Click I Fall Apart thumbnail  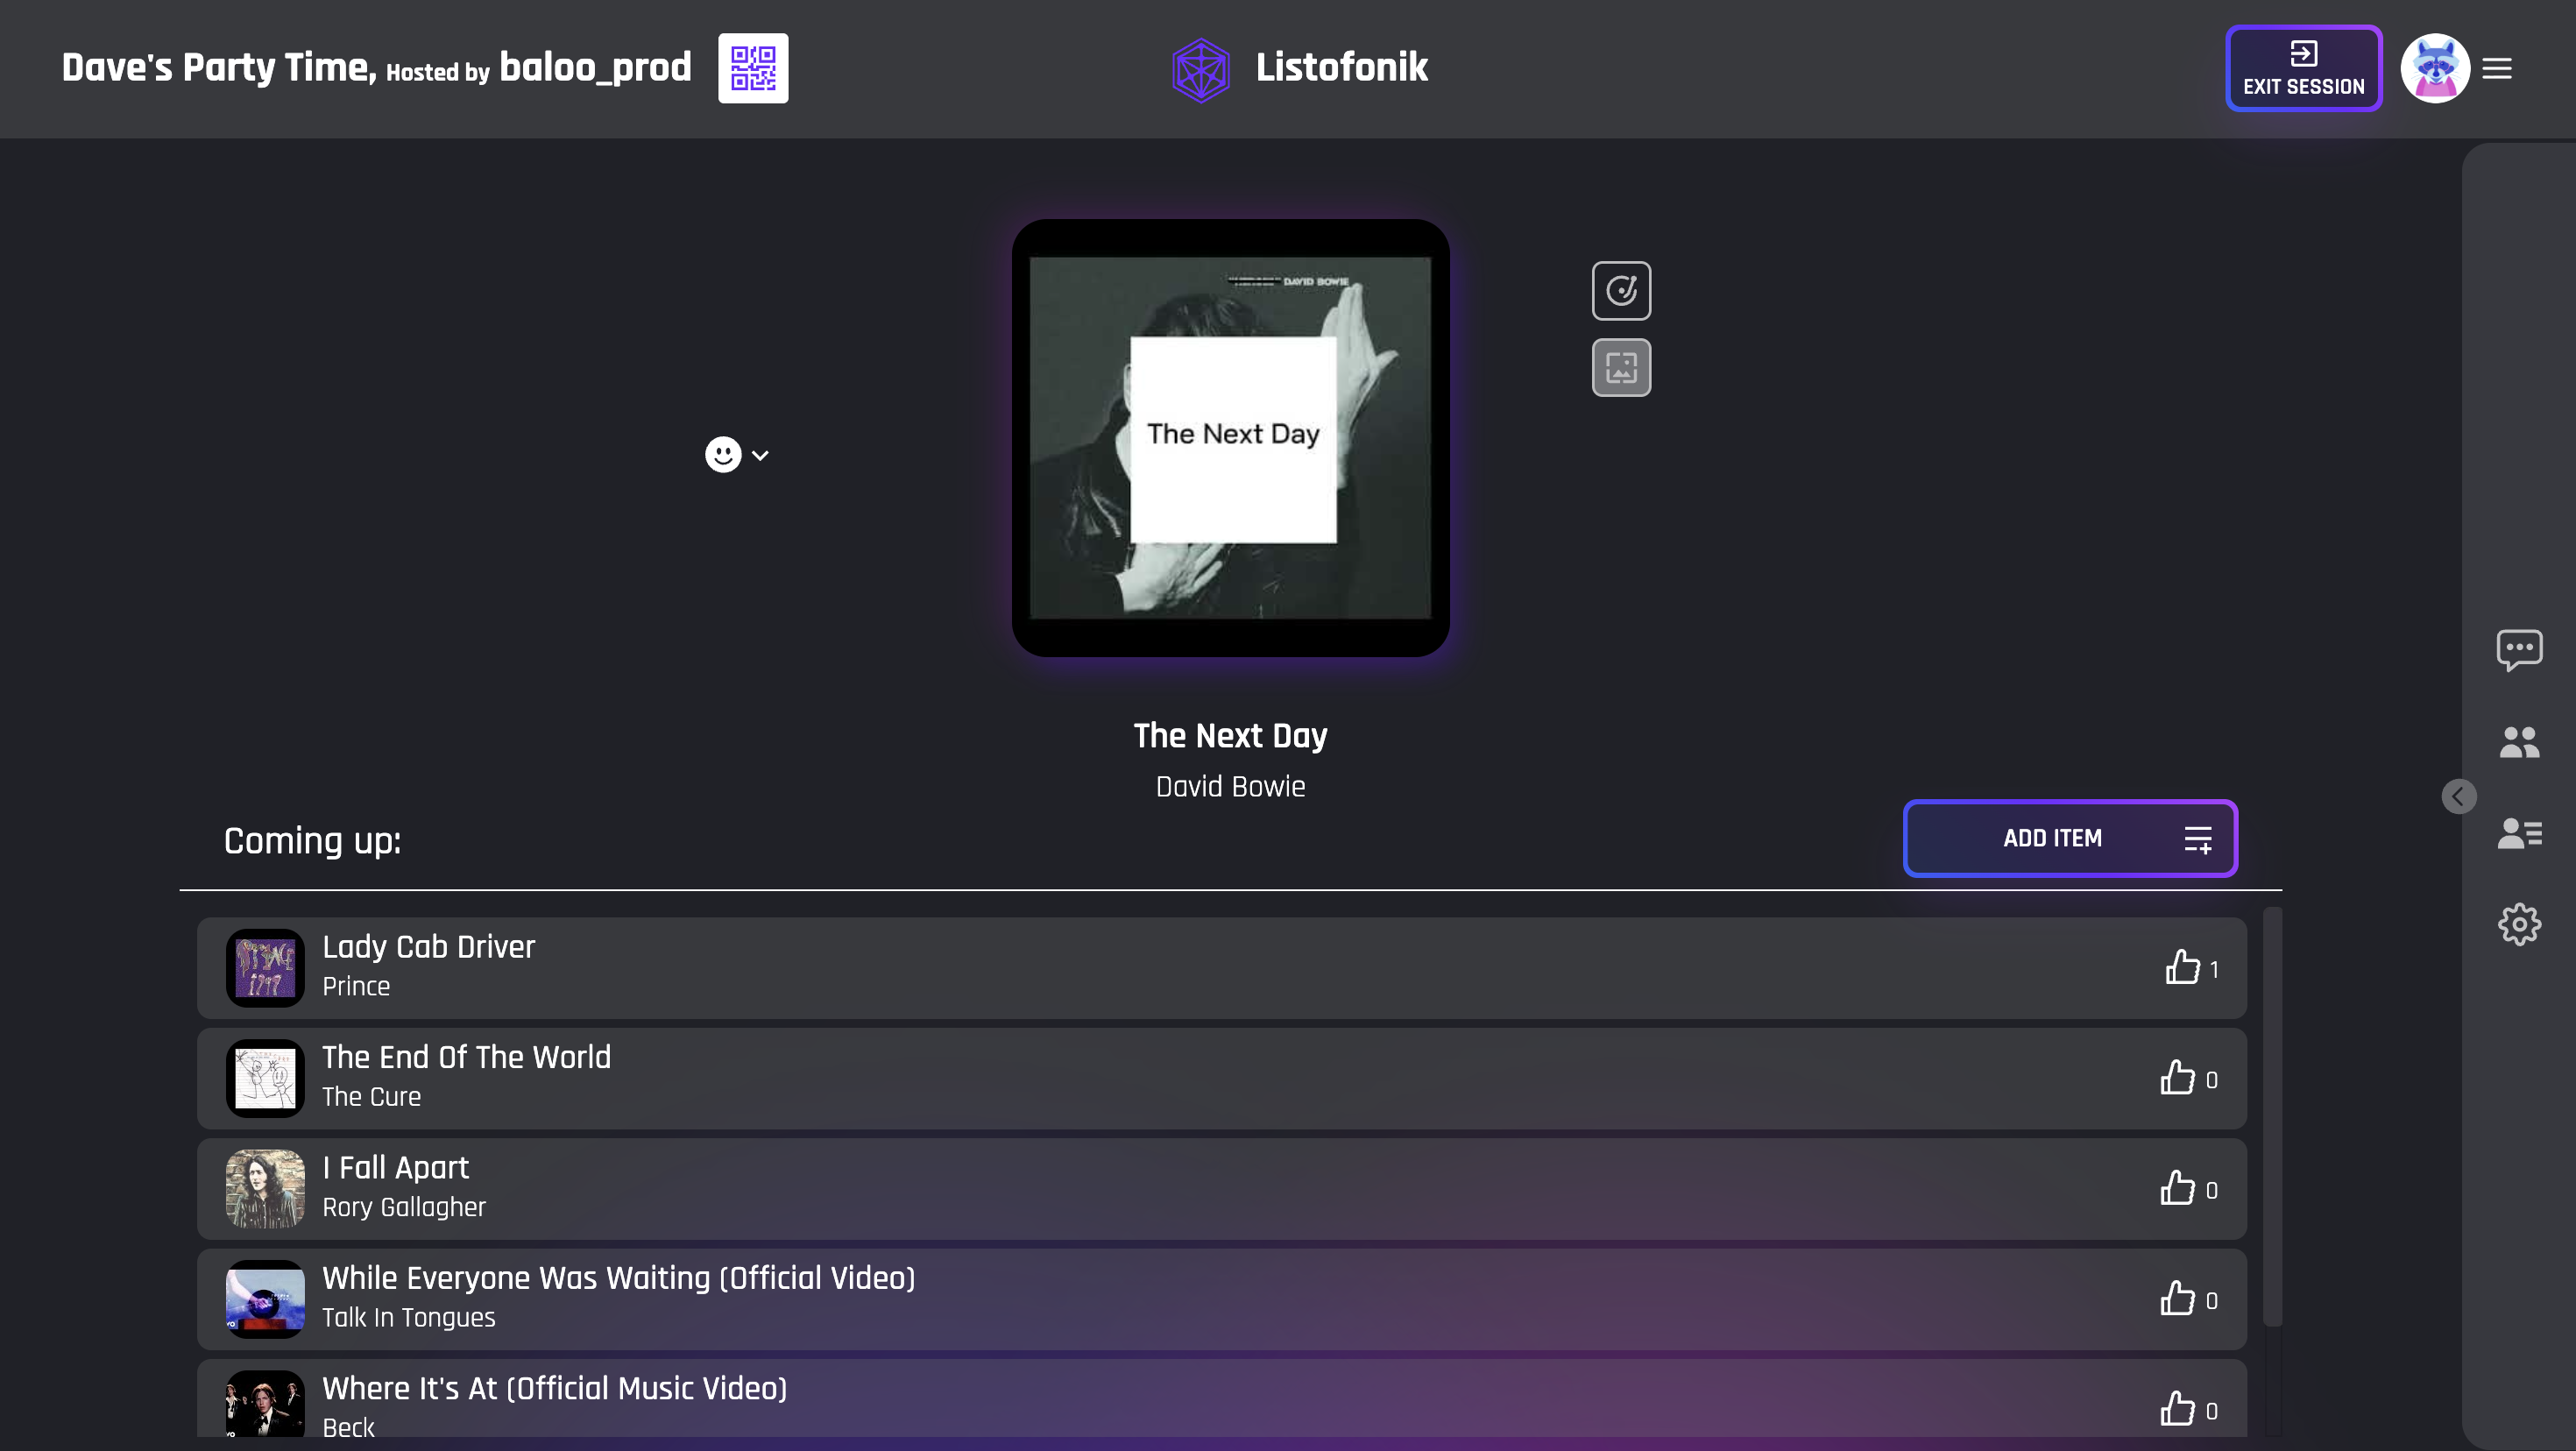coord(265,1188)
